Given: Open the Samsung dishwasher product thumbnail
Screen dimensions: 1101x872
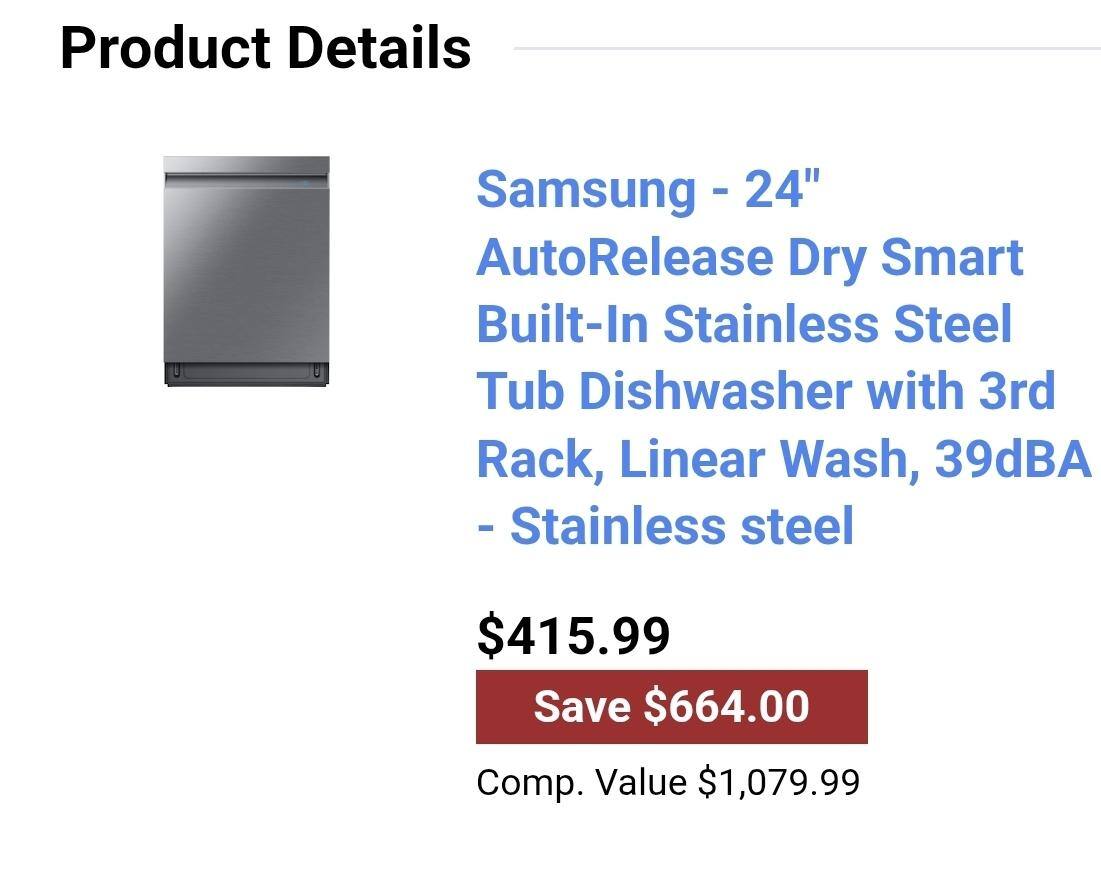Looking at the screenshot, I should 246,271.
